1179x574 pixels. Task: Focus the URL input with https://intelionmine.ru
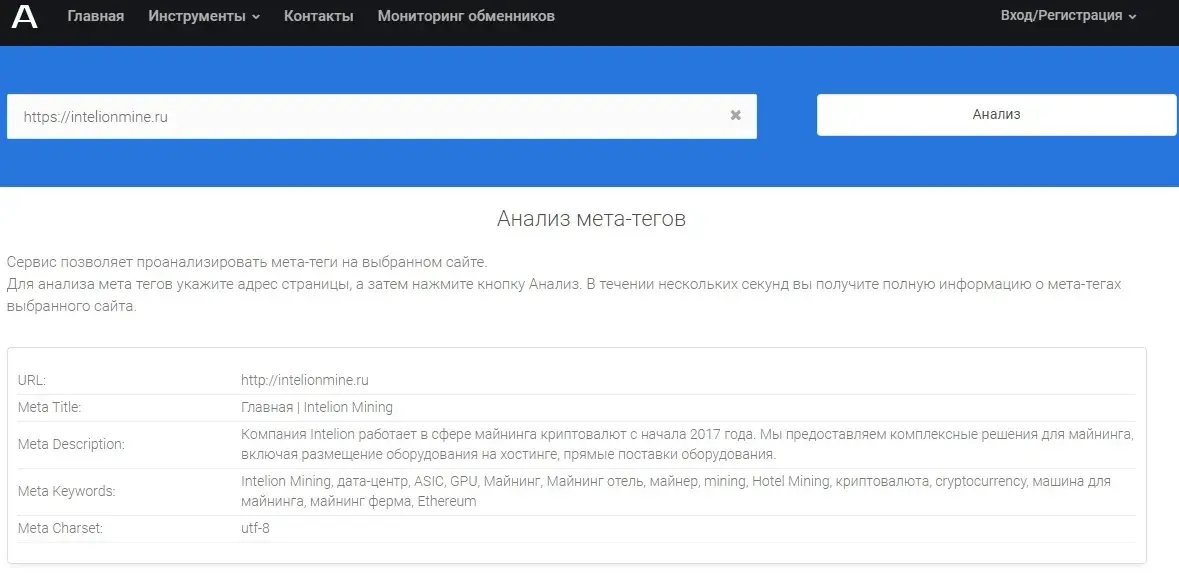tap(382, 116)
